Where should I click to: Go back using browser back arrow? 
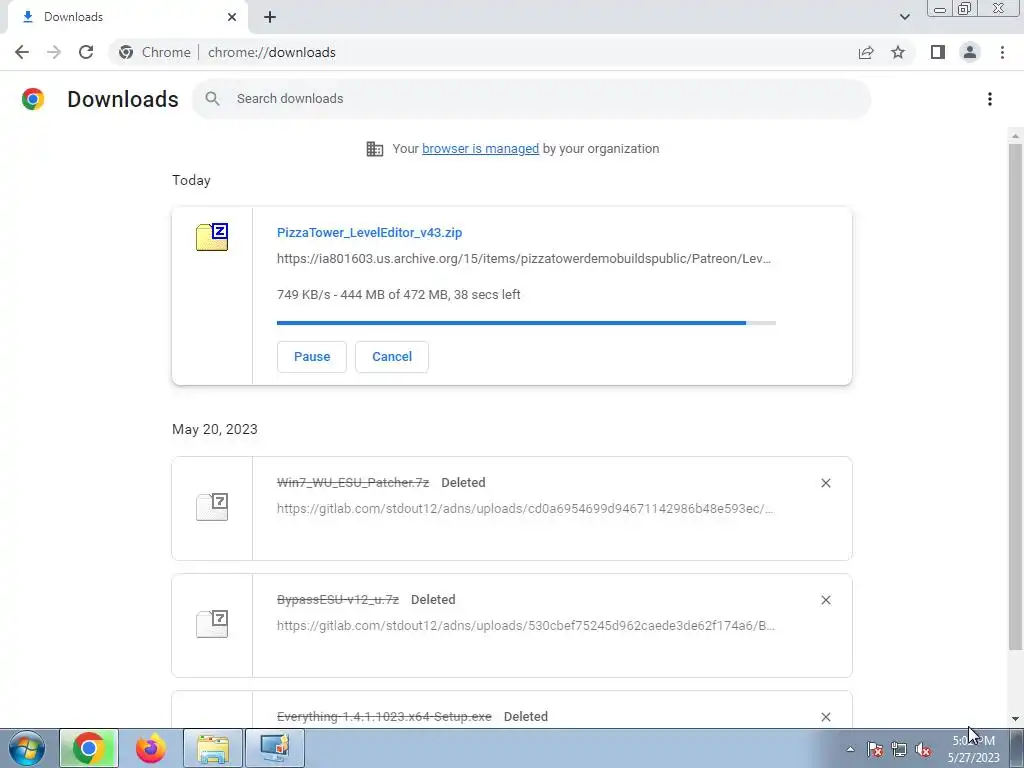click(x=22, y=52)
